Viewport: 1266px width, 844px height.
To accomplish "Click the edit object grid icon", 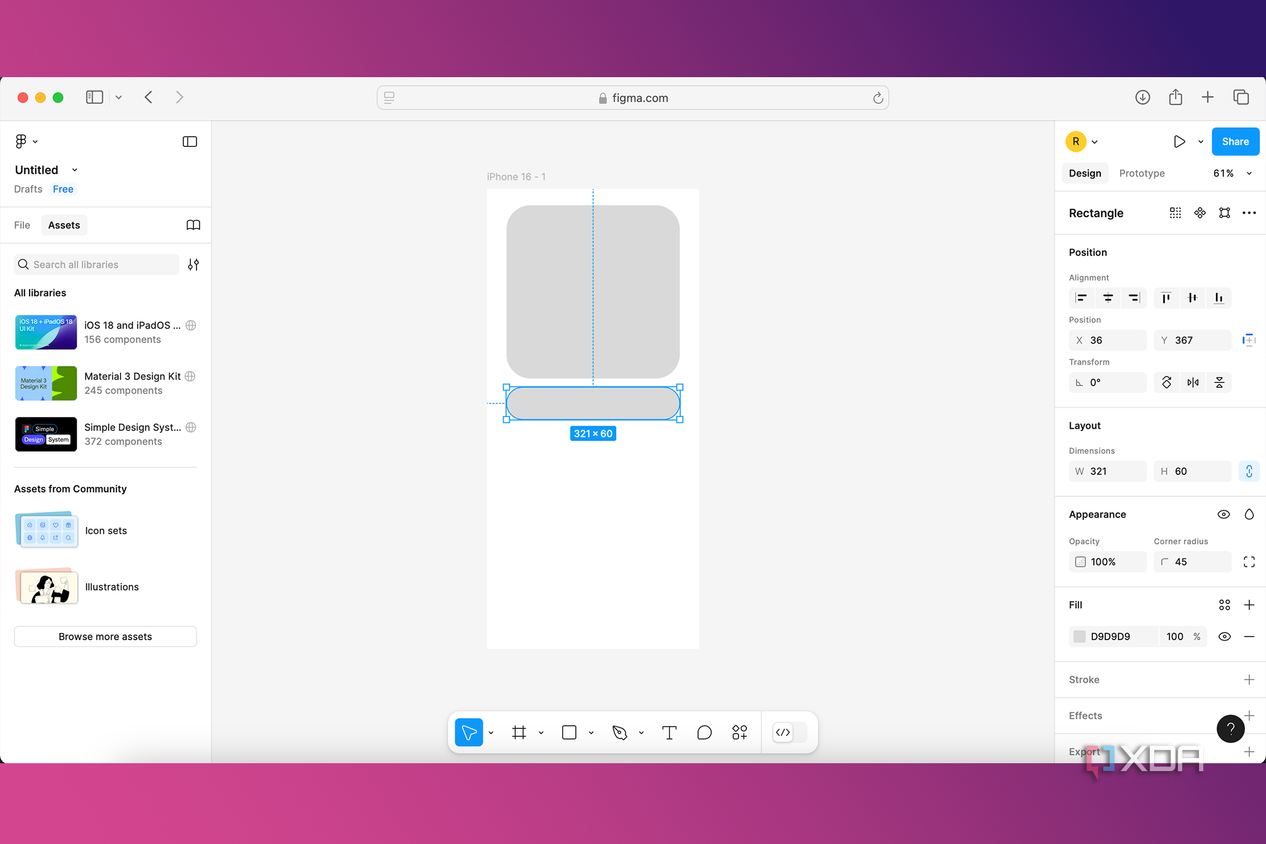I will 1175,213.
